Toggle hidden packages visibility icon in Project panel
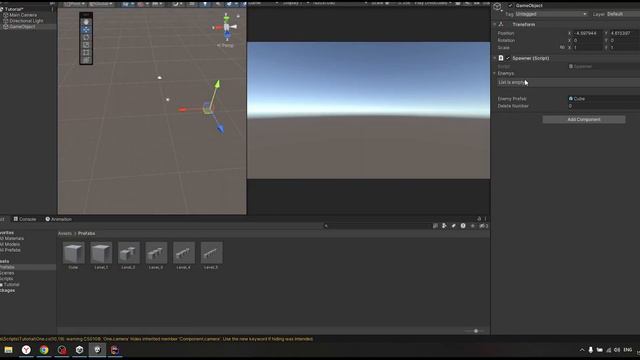 483,226
